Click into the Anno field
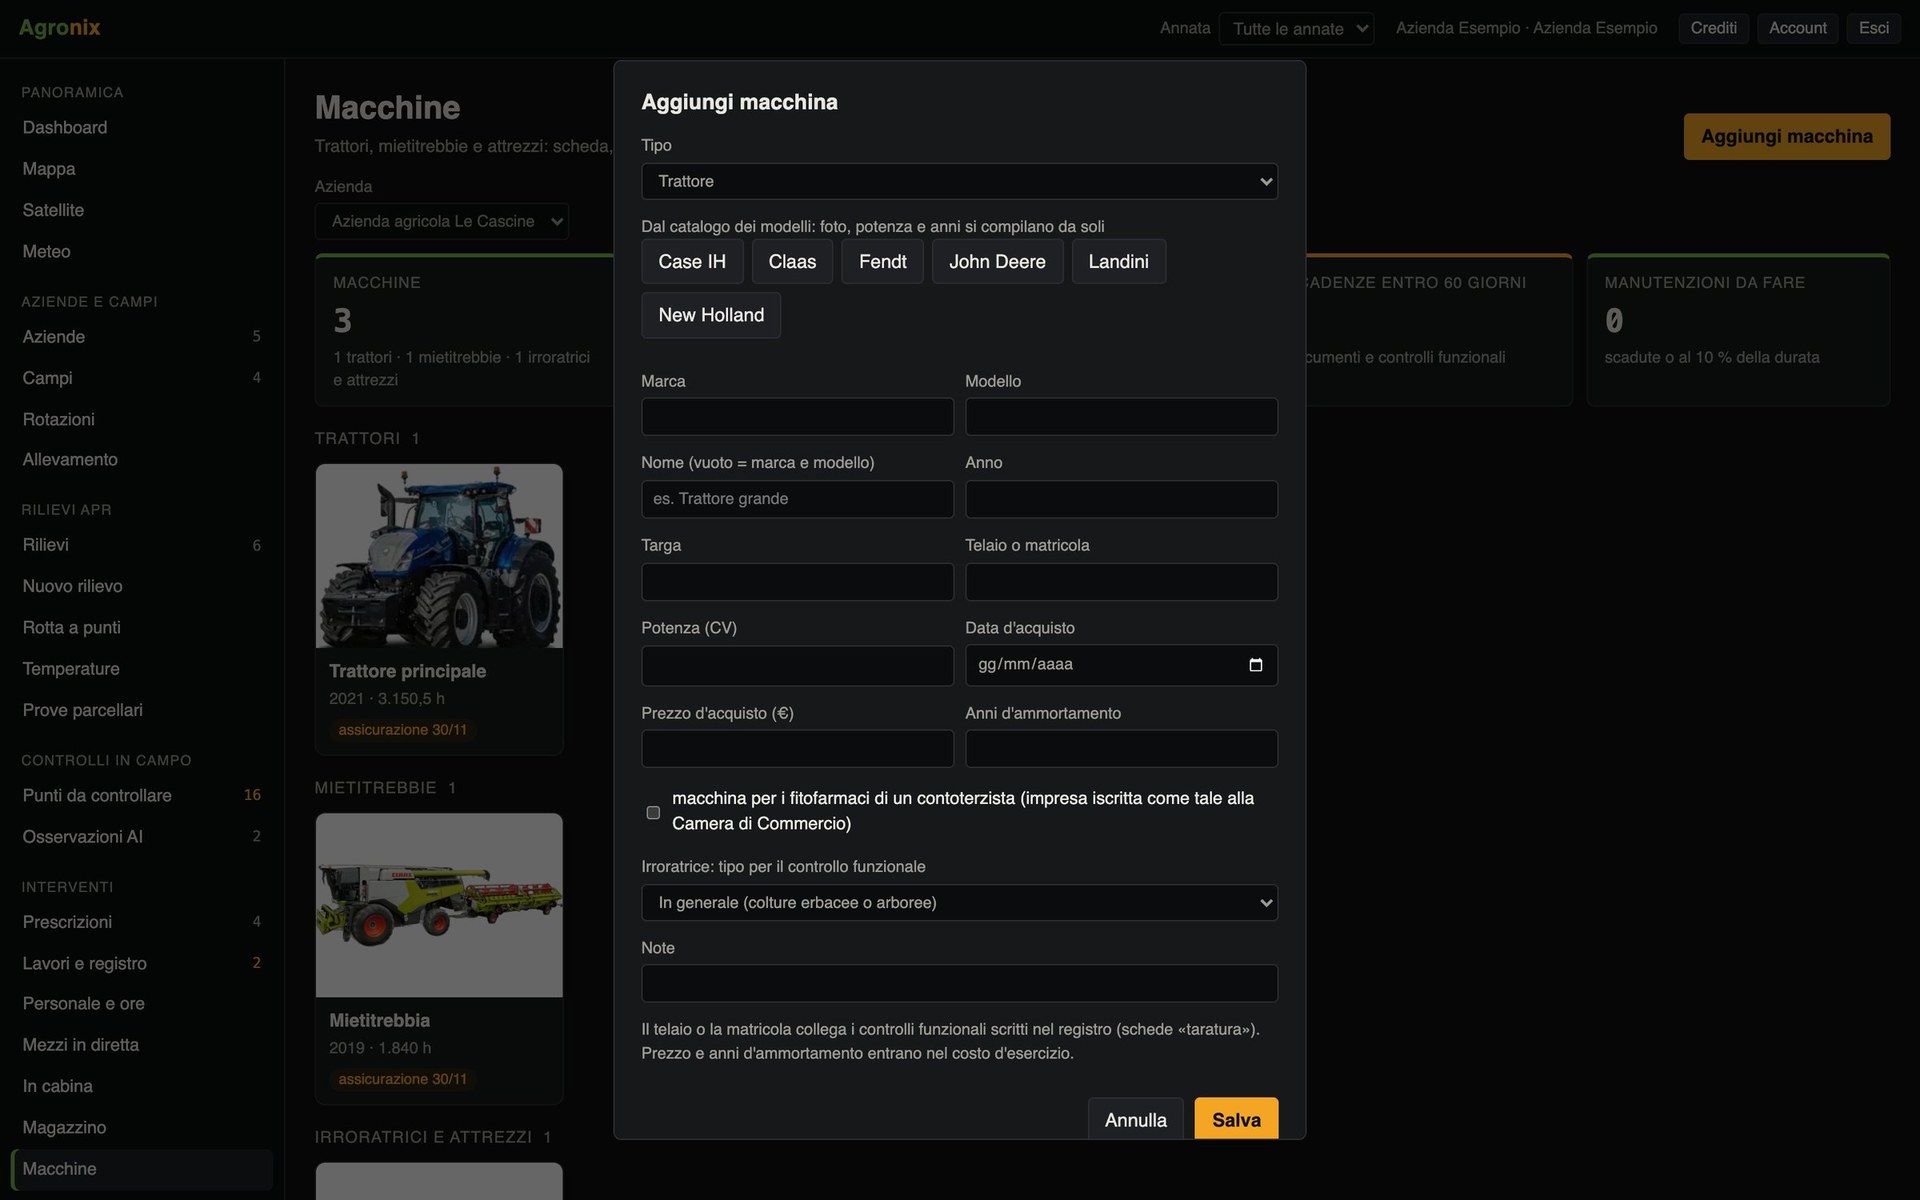 (x=1121, y=499)
